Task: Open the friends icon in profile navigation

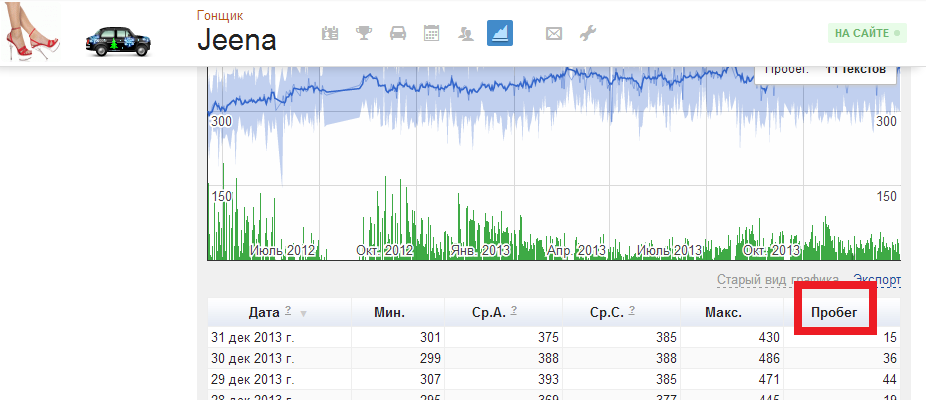Action: pos(466,33)
